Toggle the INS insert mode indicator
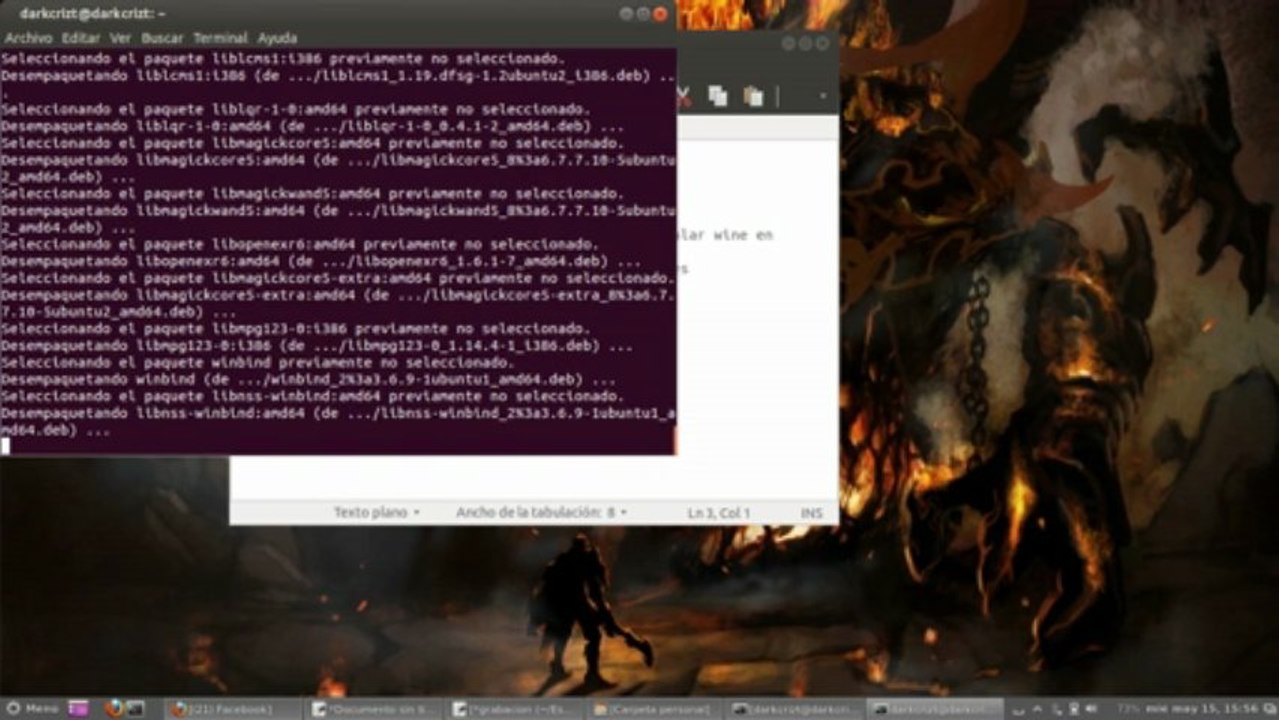This screenshot has height=720, width=1279. click(x=811, y=513)
